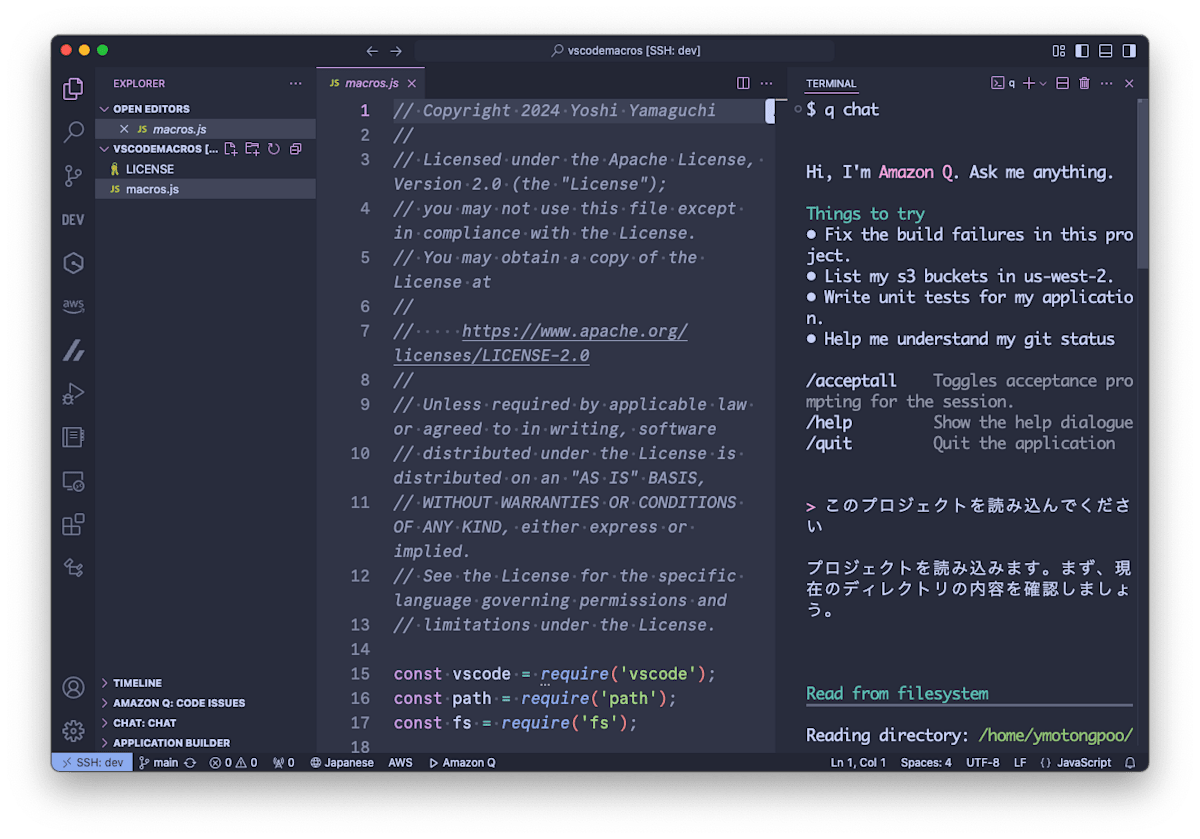
Task: Open the slanted stripes extension in activity bar
Action: tap(73, 350)
